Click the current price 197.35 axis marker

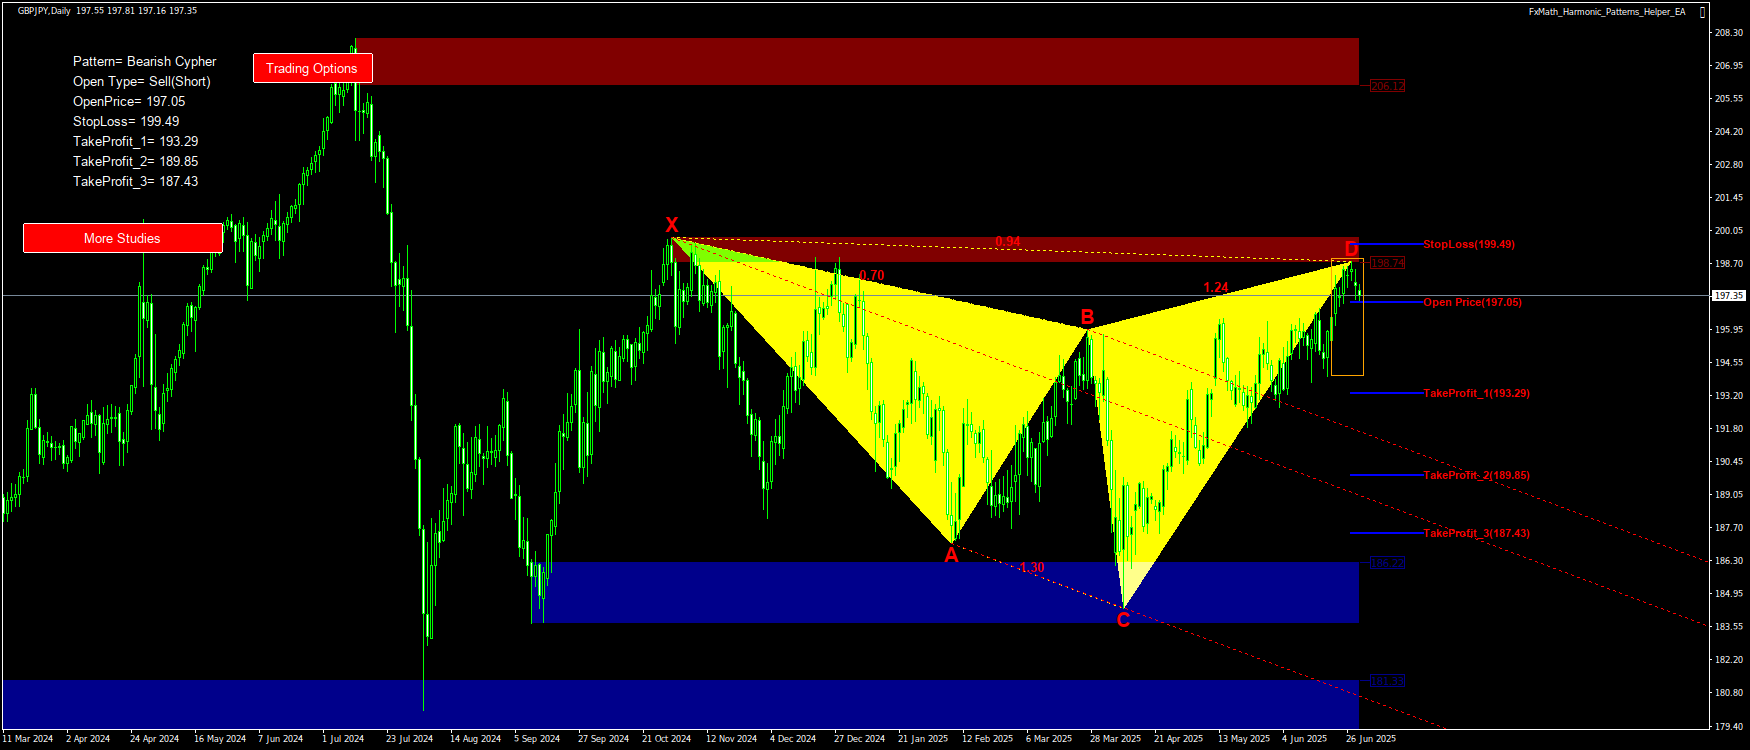pos(1727,295)
